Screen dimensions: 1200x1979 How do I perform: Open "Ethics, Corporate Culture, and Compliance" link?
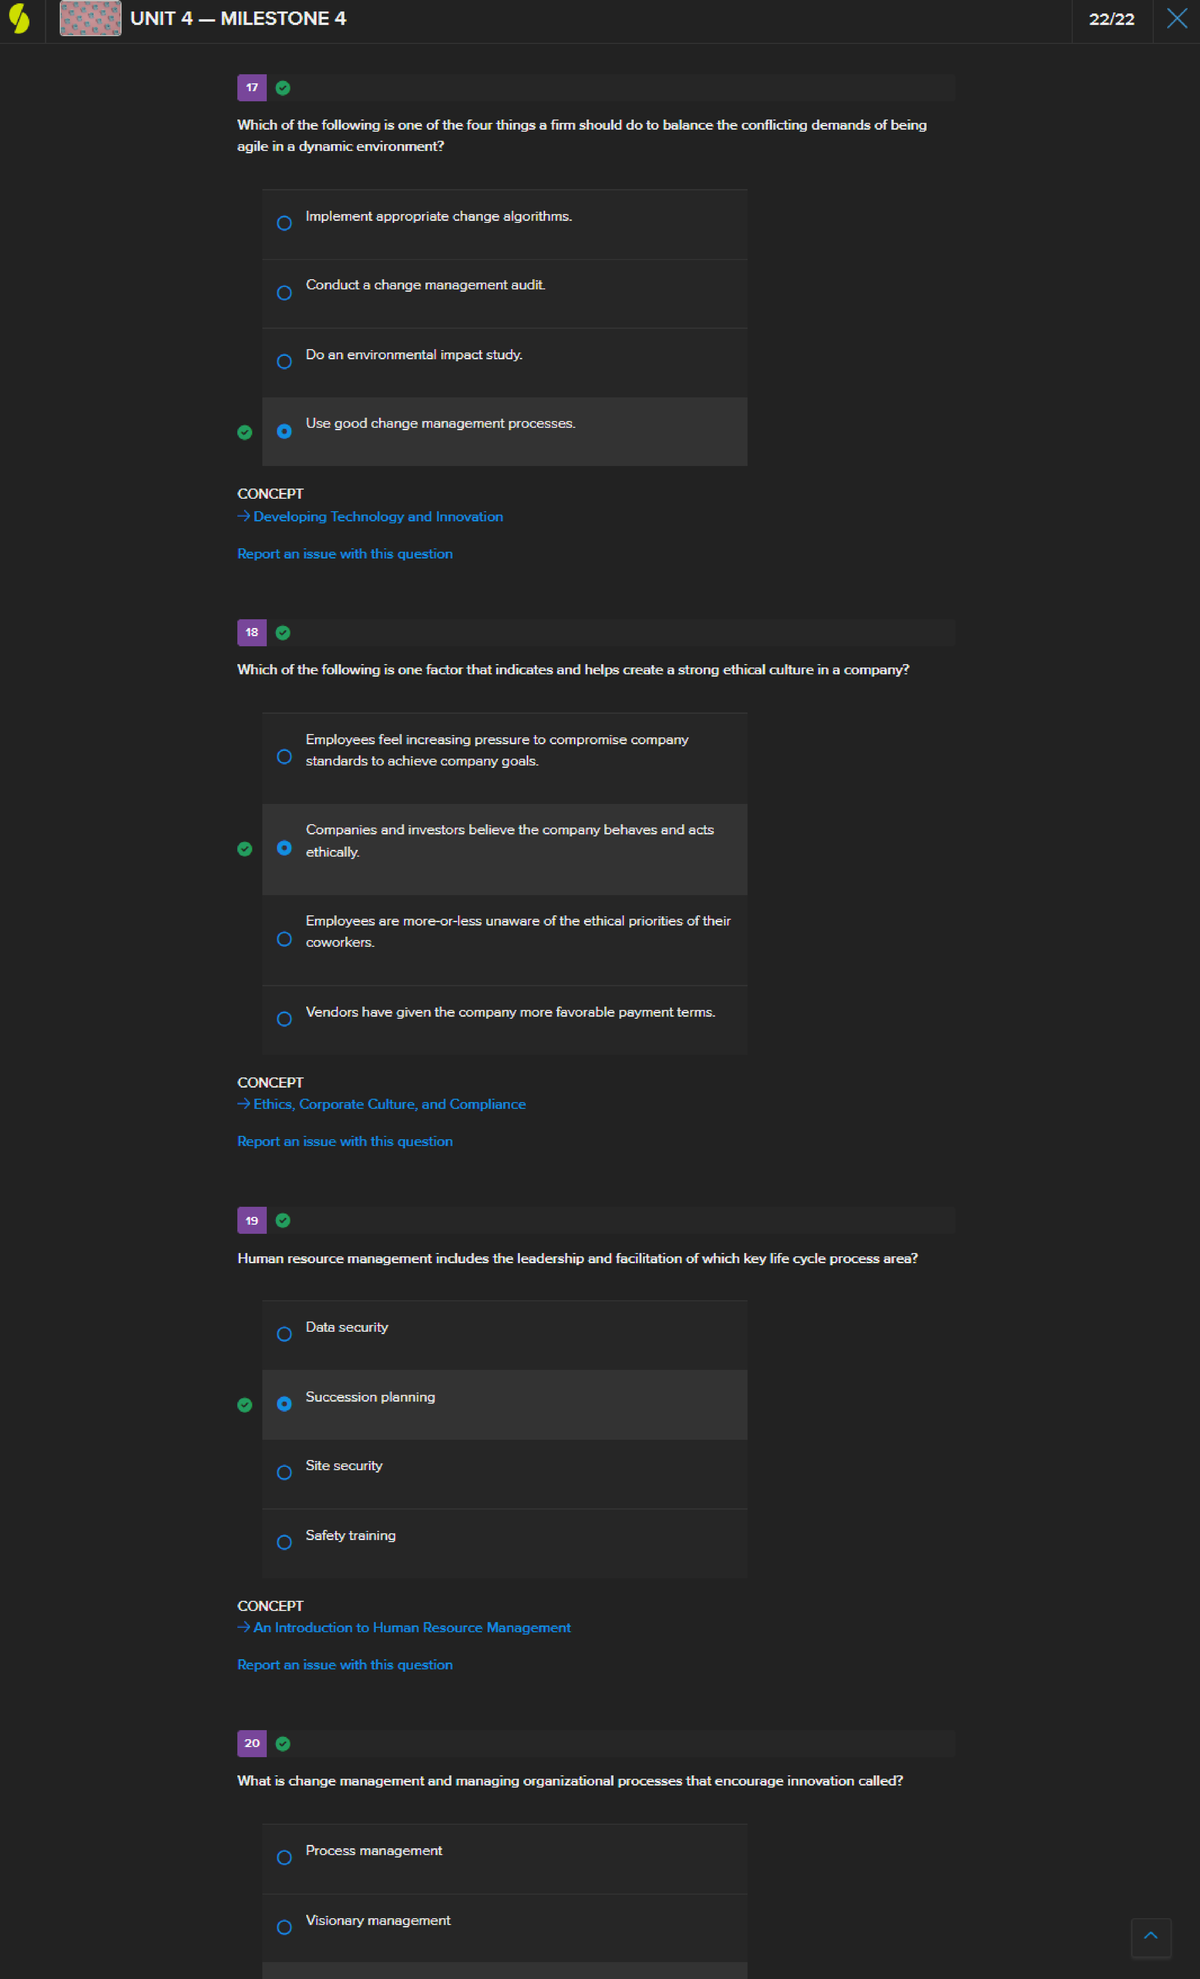(x=389, y=1105)
